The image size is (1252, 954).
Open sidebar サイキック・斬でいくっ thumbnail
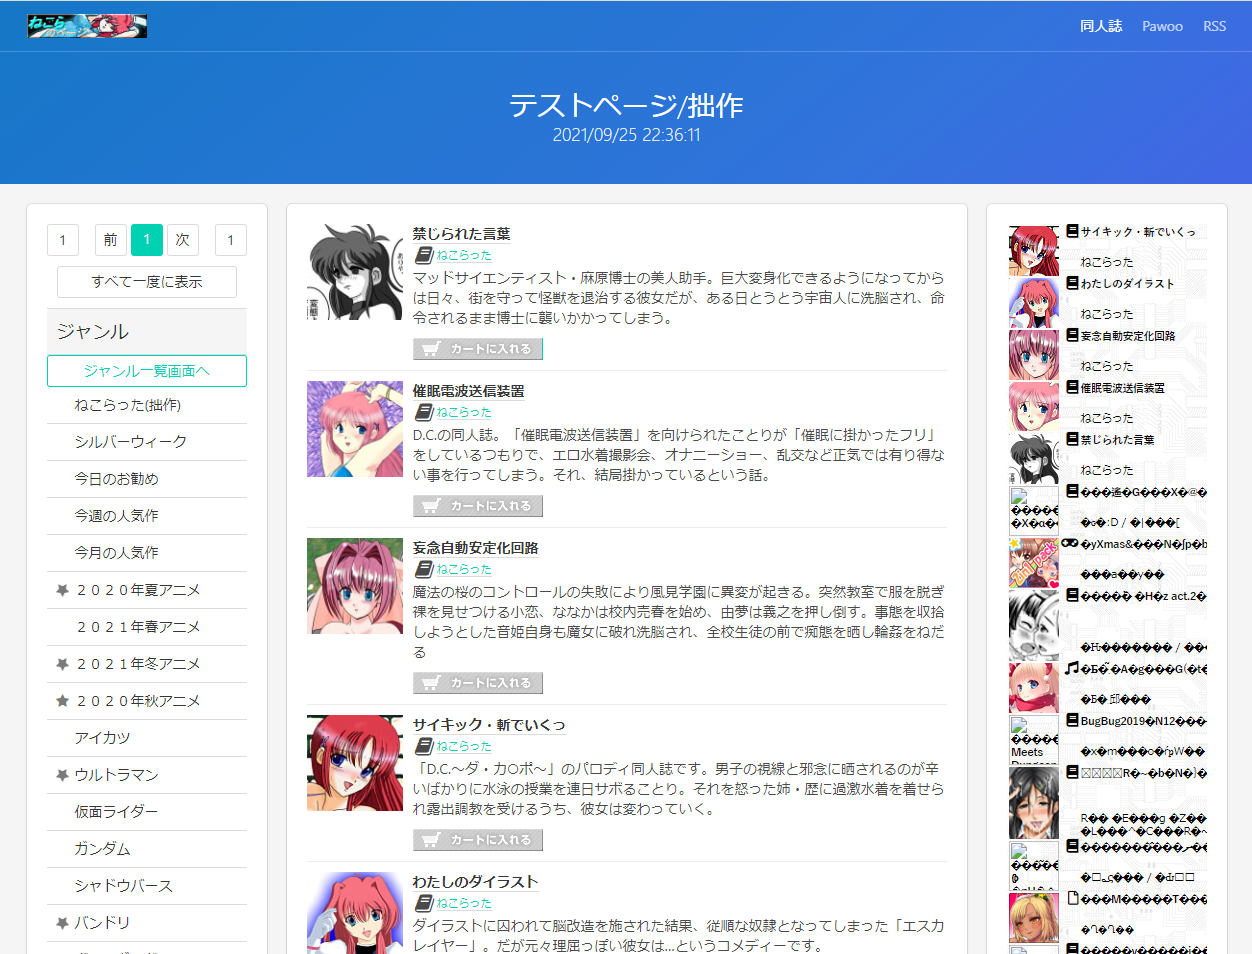point(1034,250)
